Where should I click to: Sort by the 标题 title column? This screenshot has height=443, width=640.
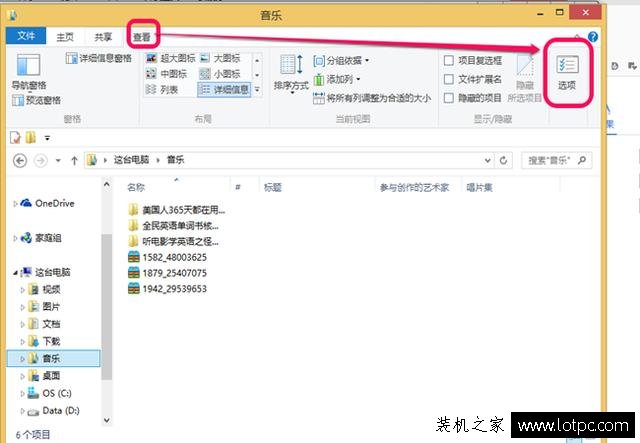[273, 187]
